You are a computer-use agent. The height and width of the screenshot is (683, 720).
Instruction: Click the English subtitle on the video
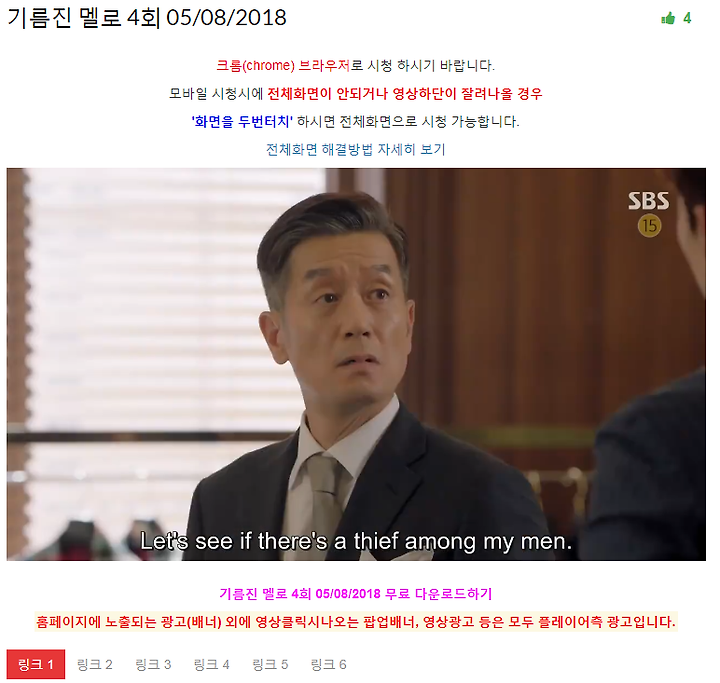(x=356, y=541)
